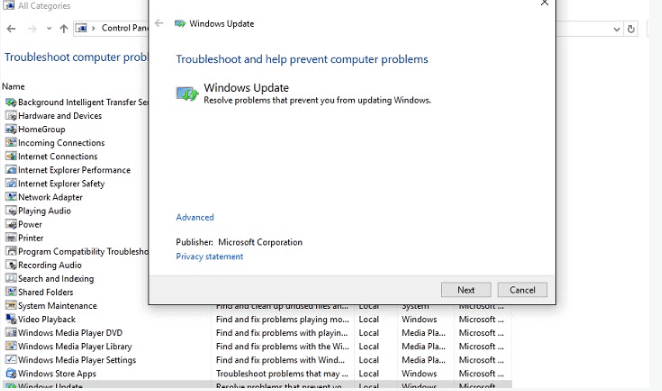Click Internet Connections troubleshooter icon

[11, 156]
